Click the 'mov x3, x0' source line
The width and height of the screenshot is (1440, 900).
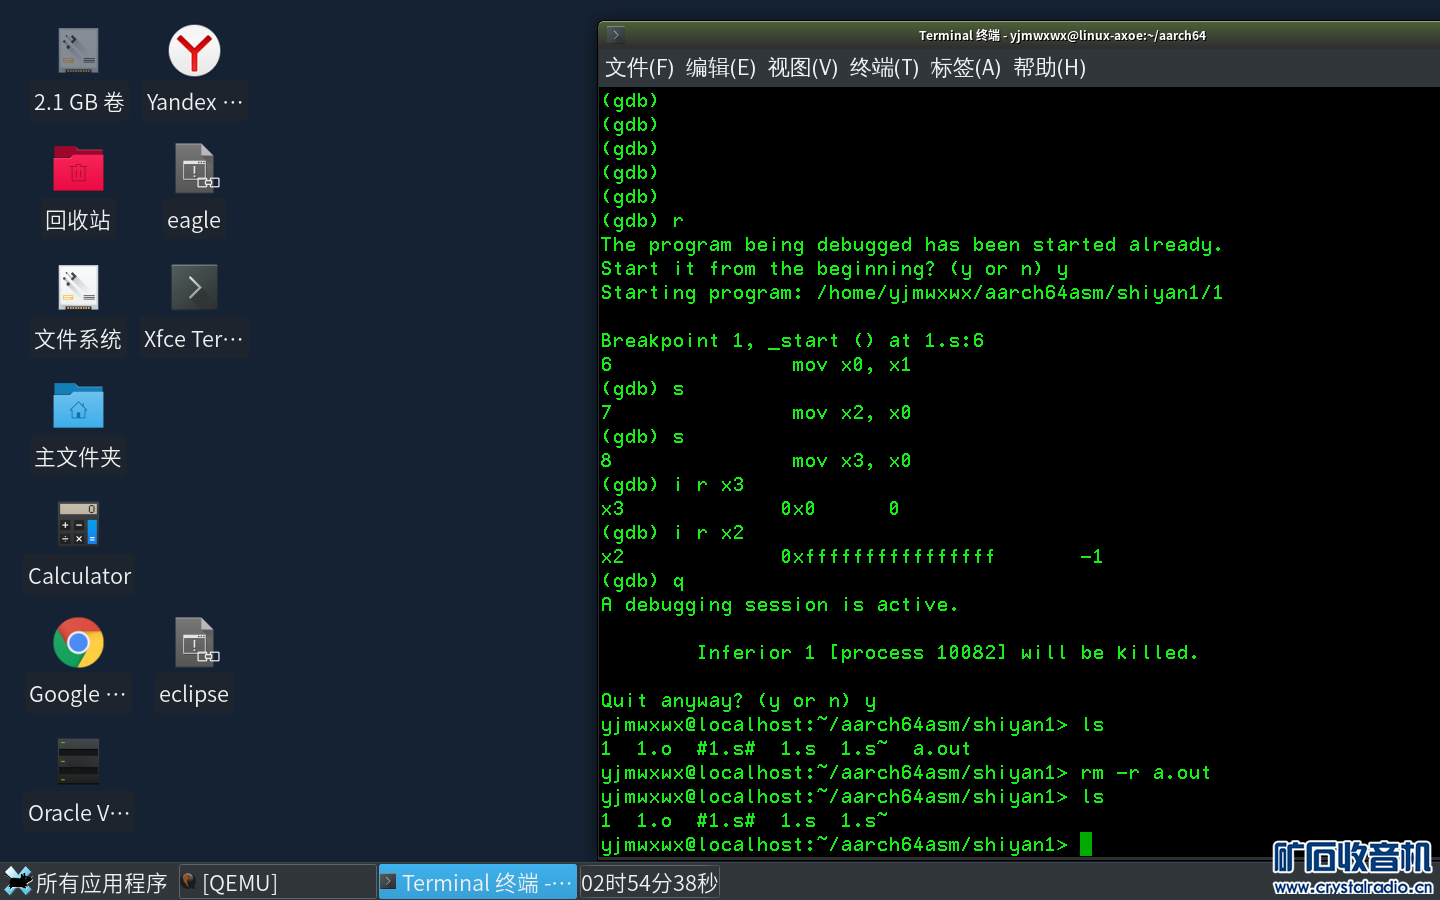pyautogui.click(x=852, y=461)
